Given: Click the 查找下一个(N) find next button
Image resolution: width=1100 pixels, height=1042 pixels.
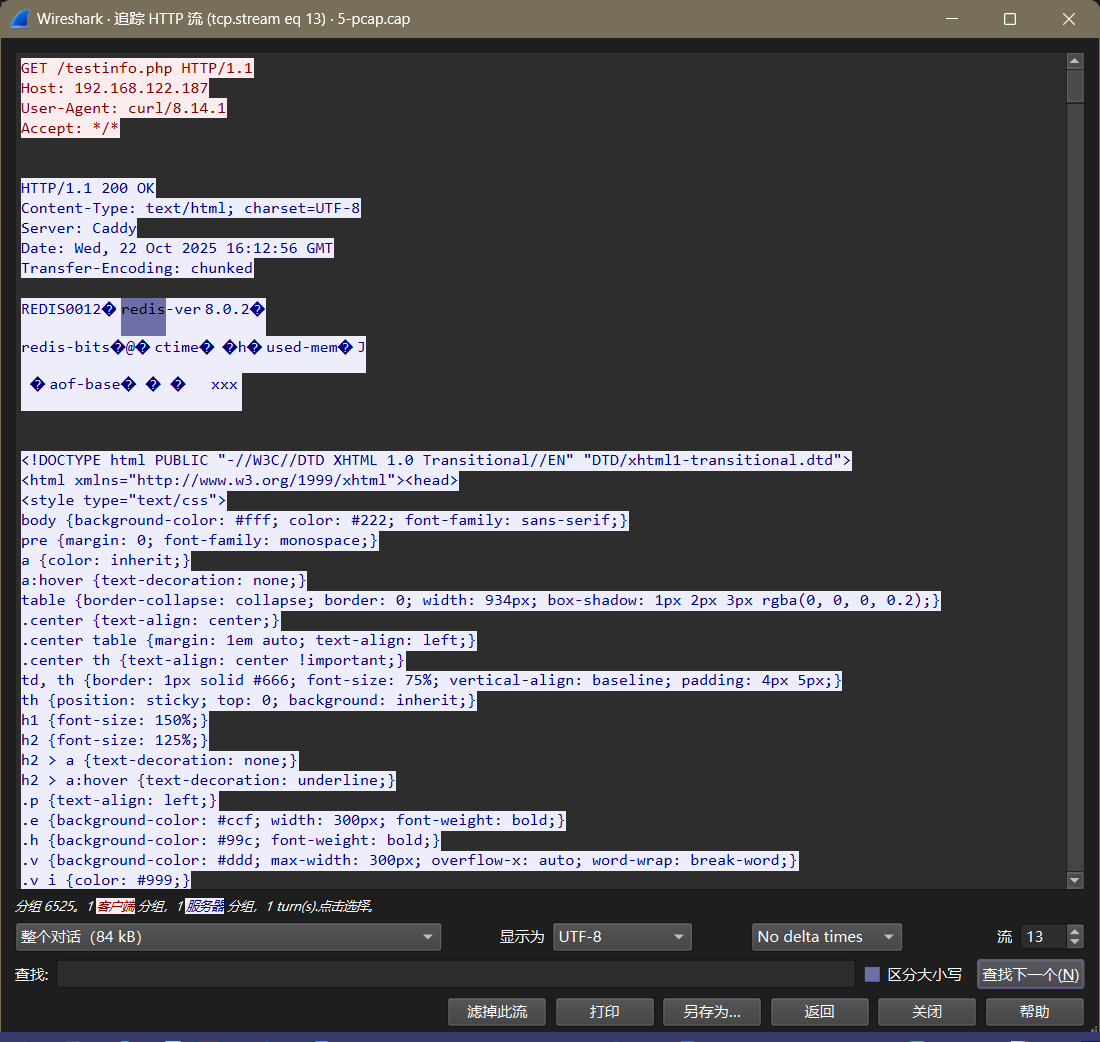Looking at the screenshot, I should pos(1030,974).
